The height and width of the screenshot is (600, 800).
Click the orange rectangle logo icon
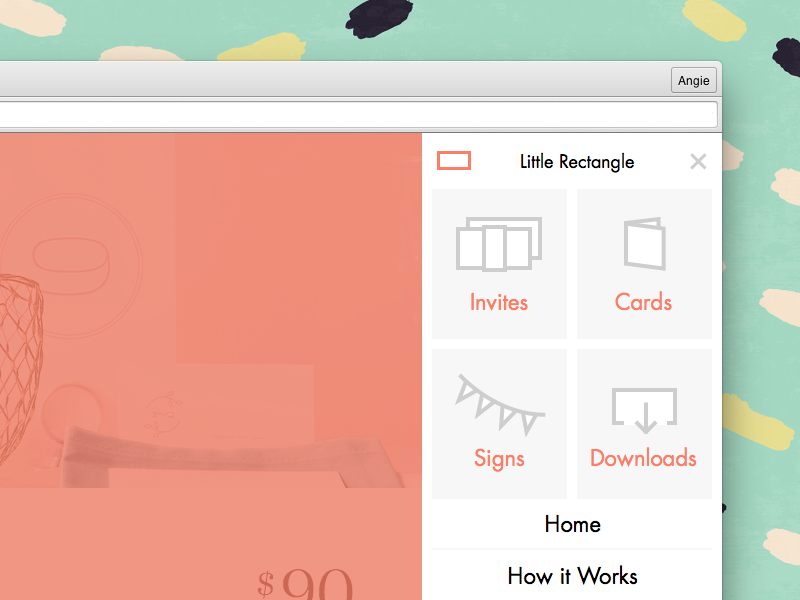454,161
